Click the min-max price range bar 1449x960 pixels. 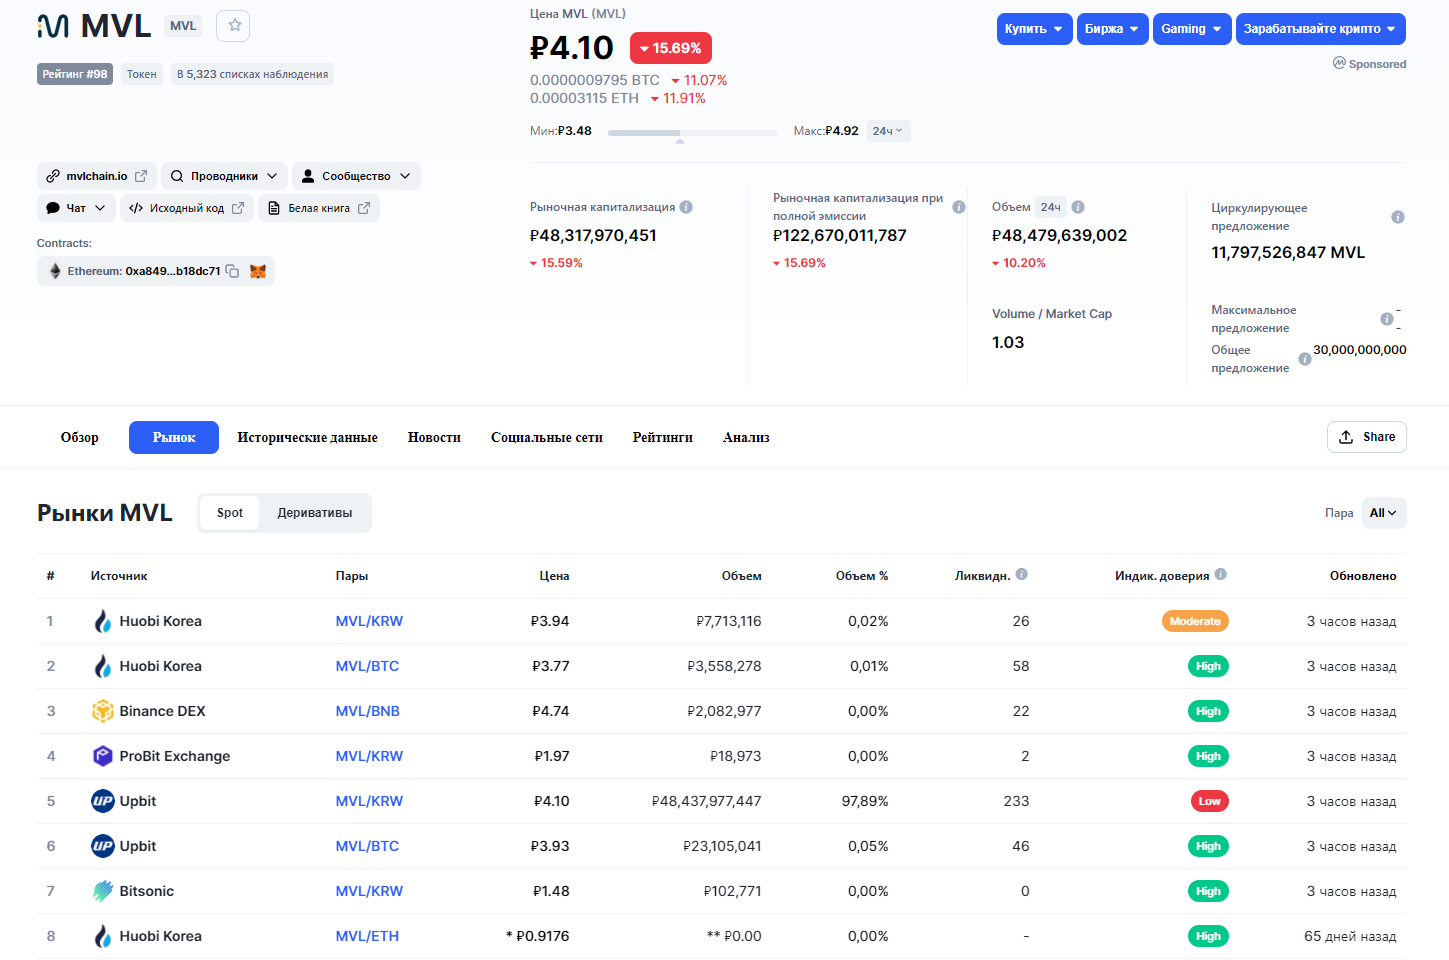point(692,132)
